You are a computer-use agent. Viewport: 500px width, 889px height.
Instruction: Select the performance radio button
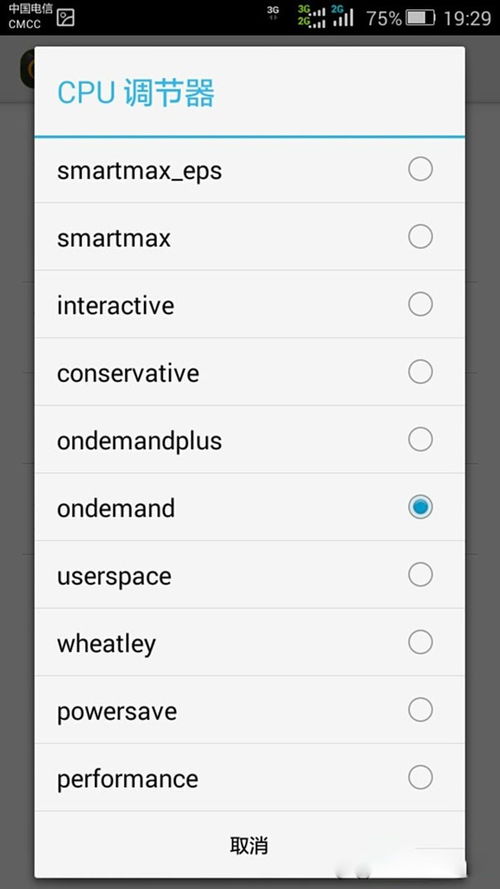420,777
